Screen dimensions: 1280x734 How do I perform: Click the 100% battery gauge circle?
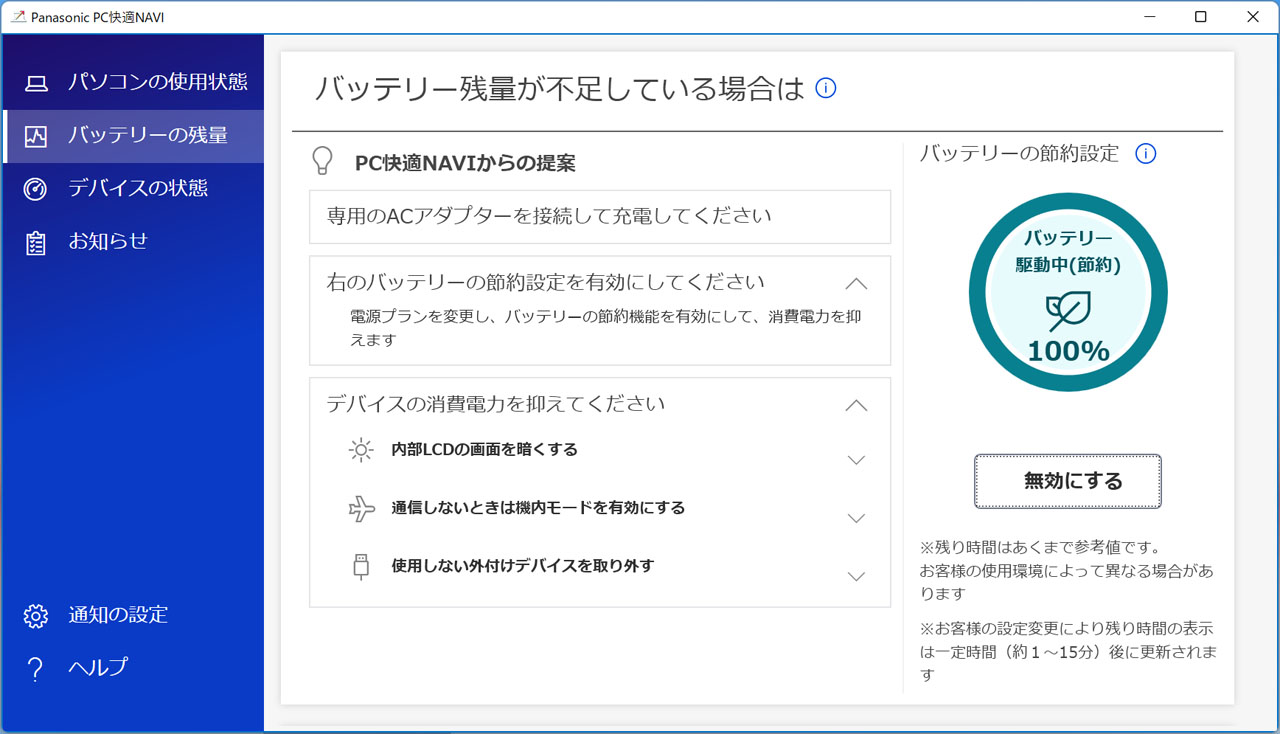1067,291
